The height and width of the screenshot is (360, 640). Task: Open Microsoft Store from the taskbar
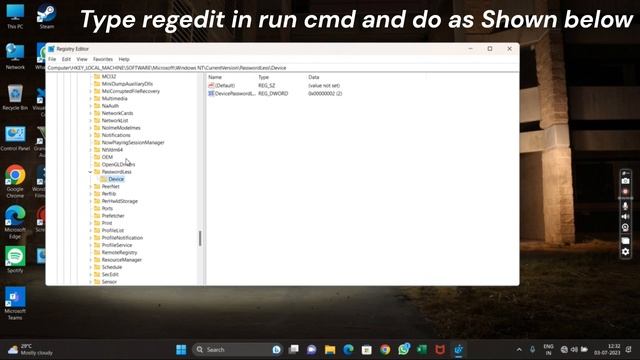(367, 349)
